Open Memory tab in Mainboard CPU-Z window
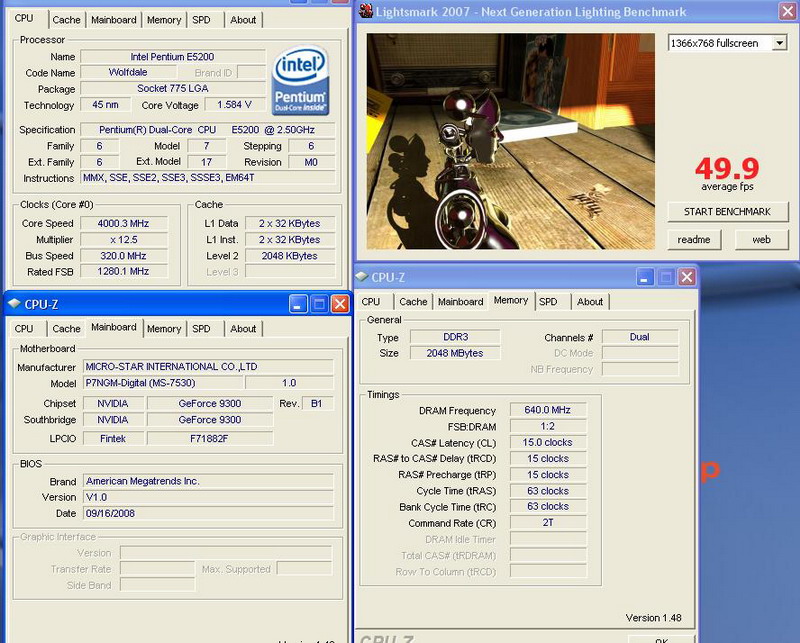Screen dimensions: 800x643 tap(164, 329)
